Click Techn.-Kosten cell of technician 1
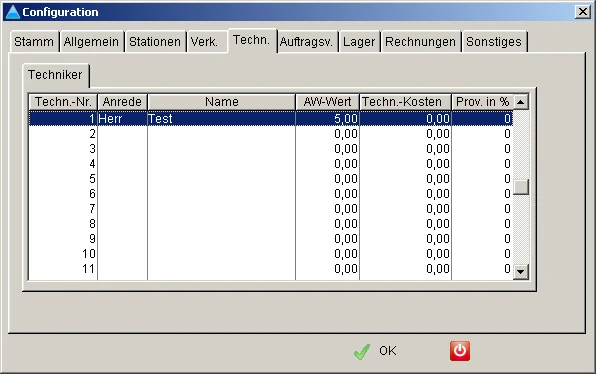 (x=405, y=119)
